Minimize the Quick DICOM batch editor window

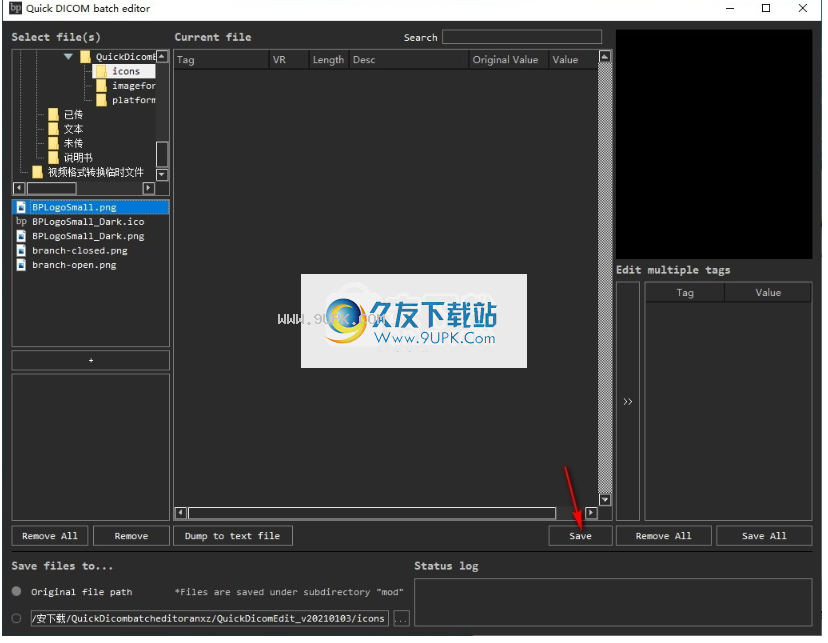[x=730, y=8]
